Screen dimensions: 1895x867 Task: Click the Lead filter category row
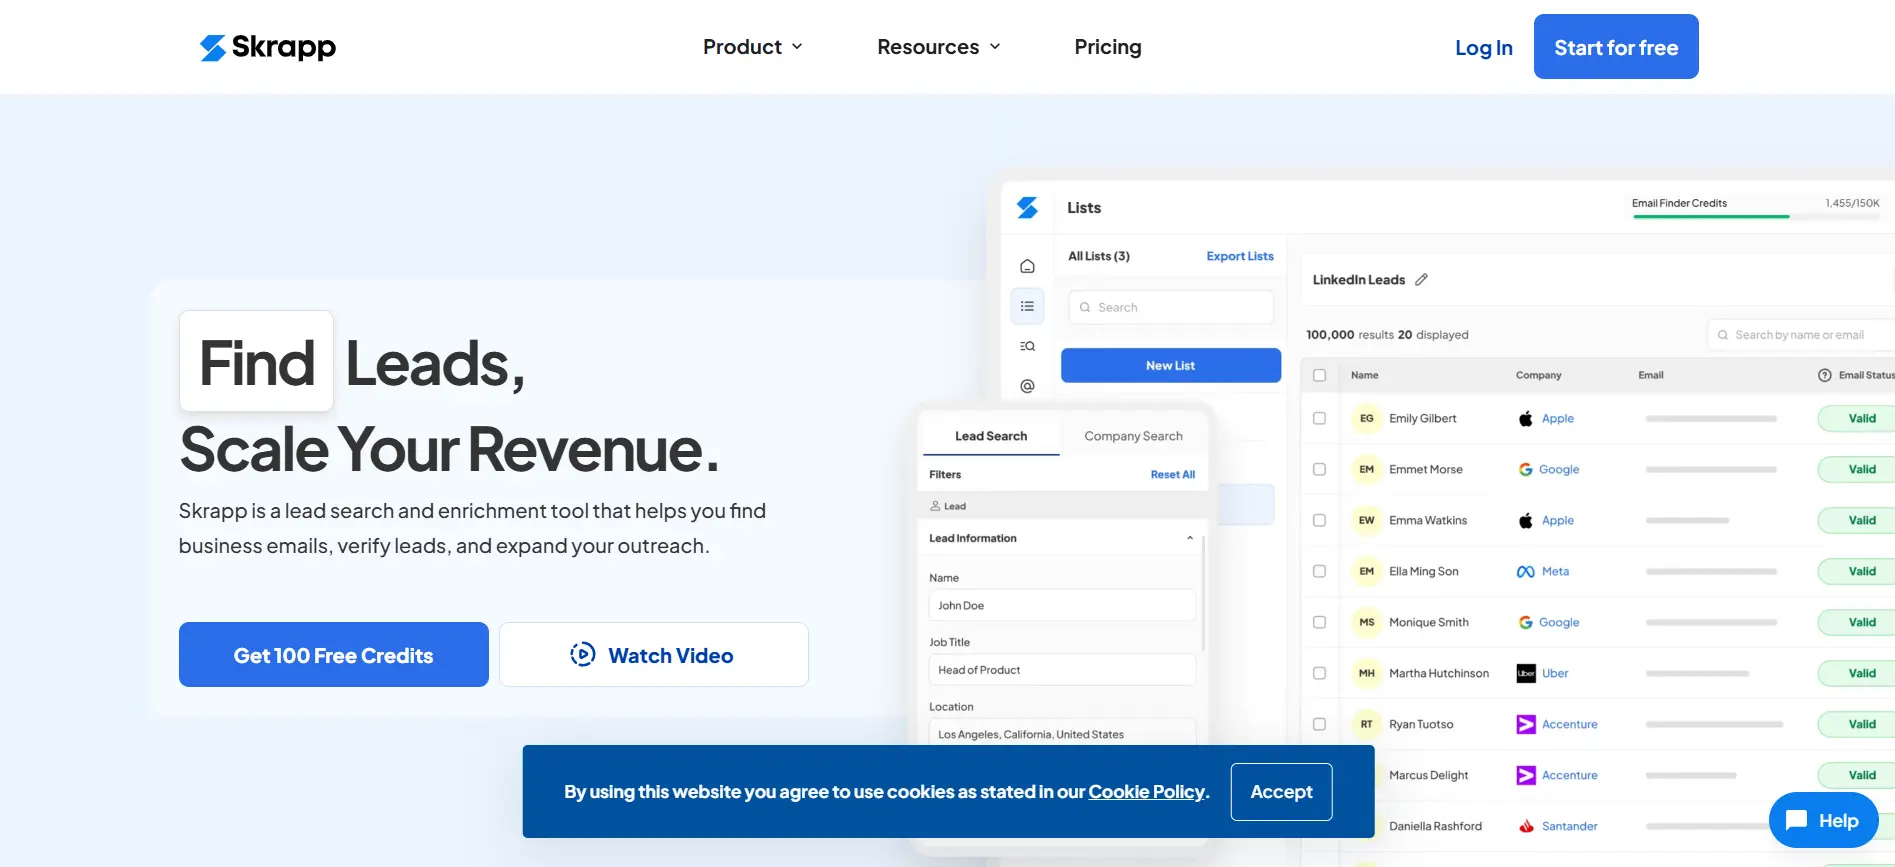pos(1062,506)
